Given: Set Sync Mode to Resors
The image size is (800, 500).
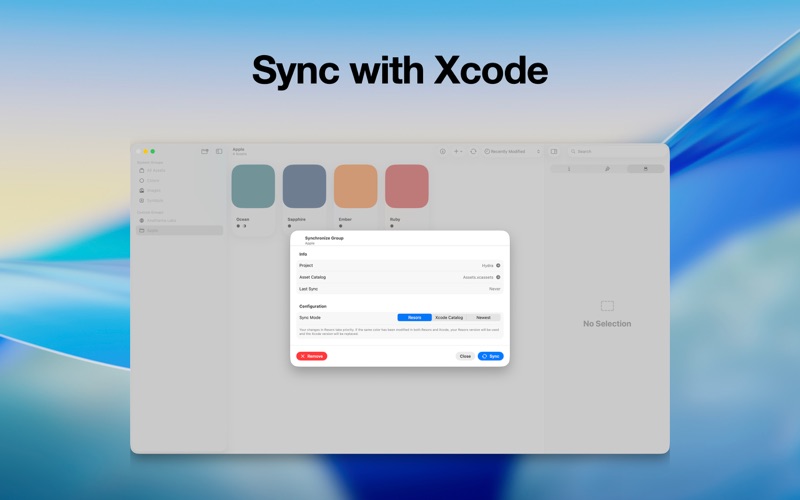Looking at the screenshot, I should coord(415,317).
